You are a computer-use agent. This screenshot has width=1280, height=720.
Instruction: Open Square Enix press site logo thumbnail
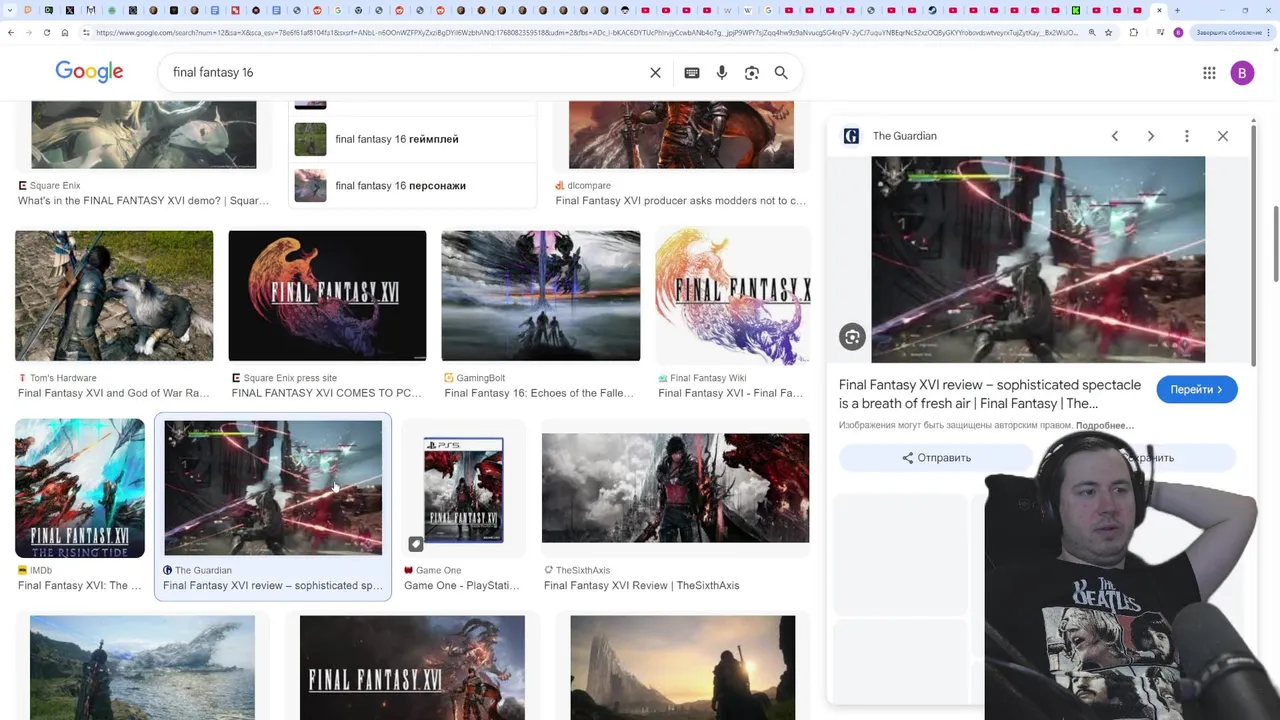coord(327,295)
